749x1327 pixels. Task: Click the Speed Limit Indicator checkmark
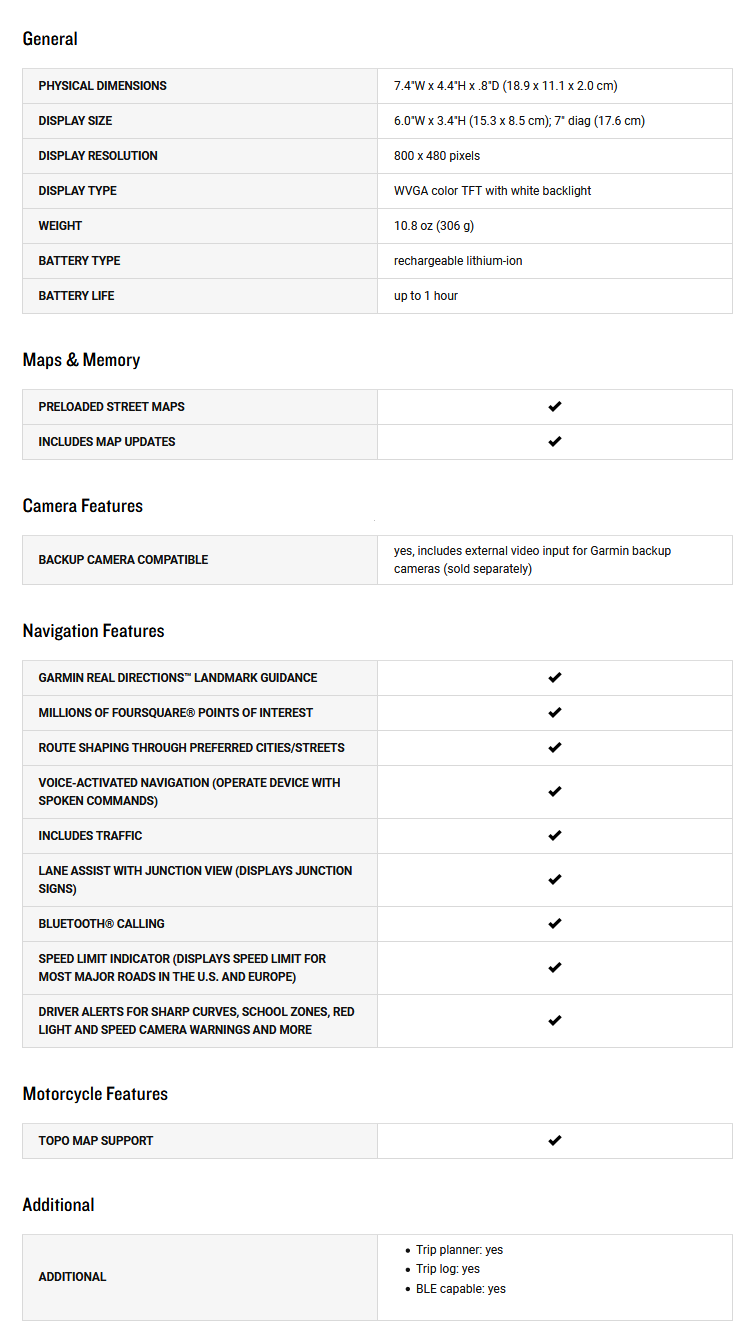click(x=555, y=968)
